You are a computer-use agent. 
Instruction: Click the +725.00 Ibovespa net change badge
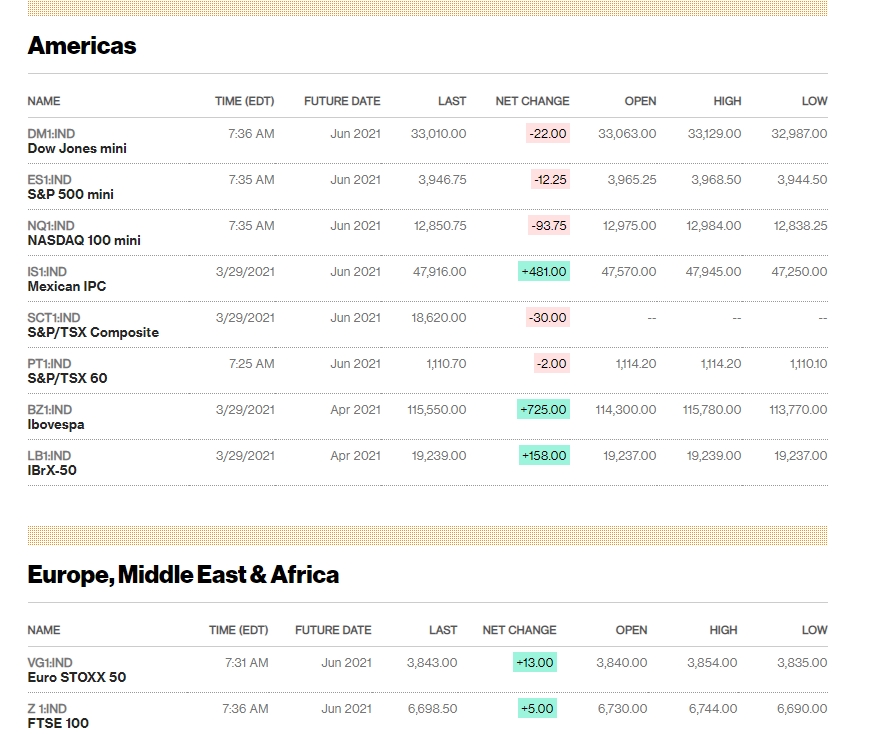[x=544, y=409]
